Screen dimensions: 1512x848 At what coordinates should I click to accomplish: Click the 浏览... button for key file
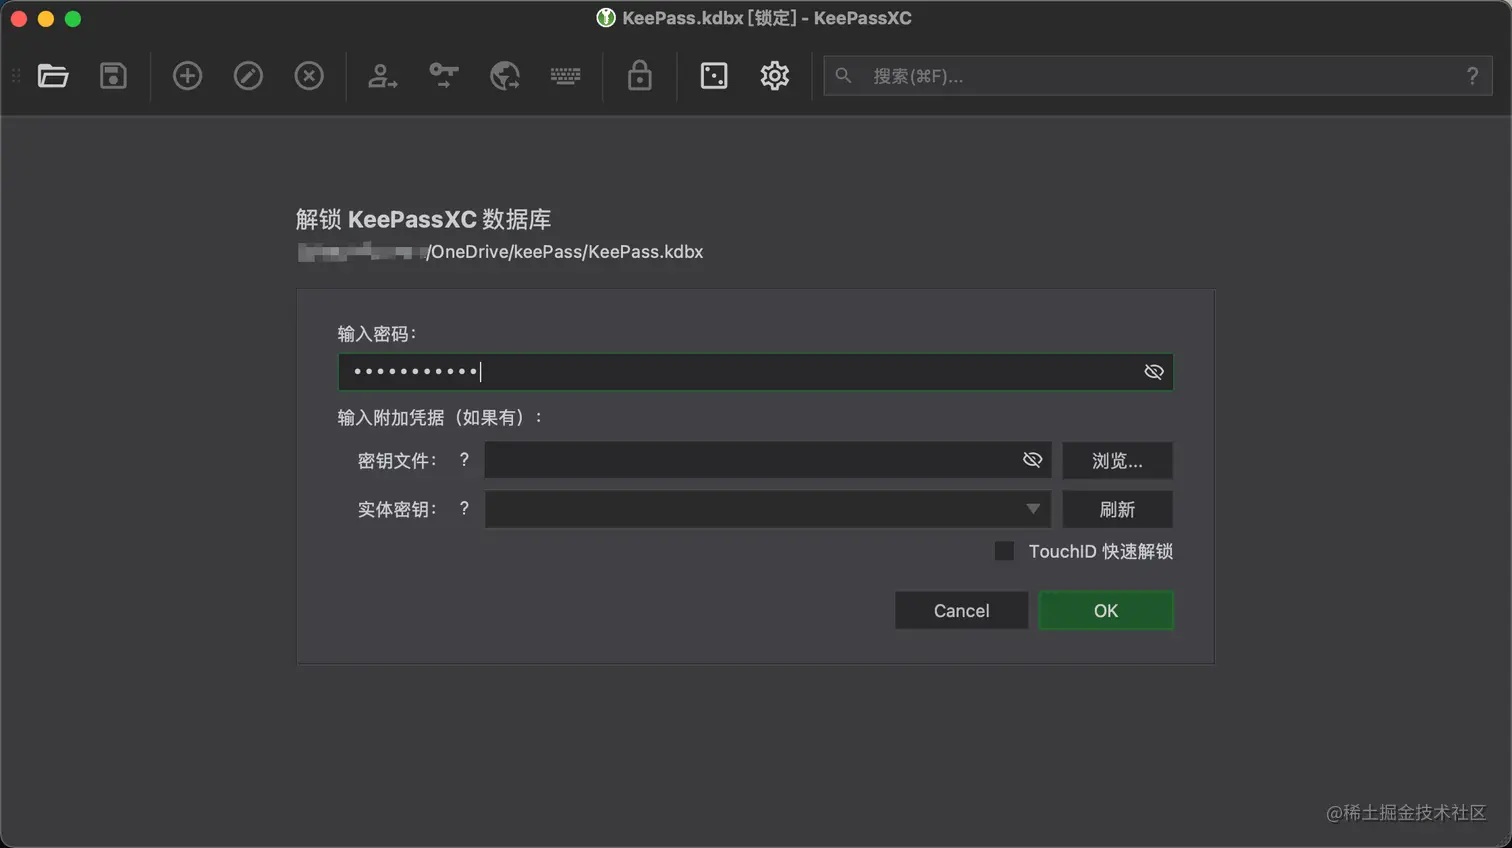[1117, 460]
